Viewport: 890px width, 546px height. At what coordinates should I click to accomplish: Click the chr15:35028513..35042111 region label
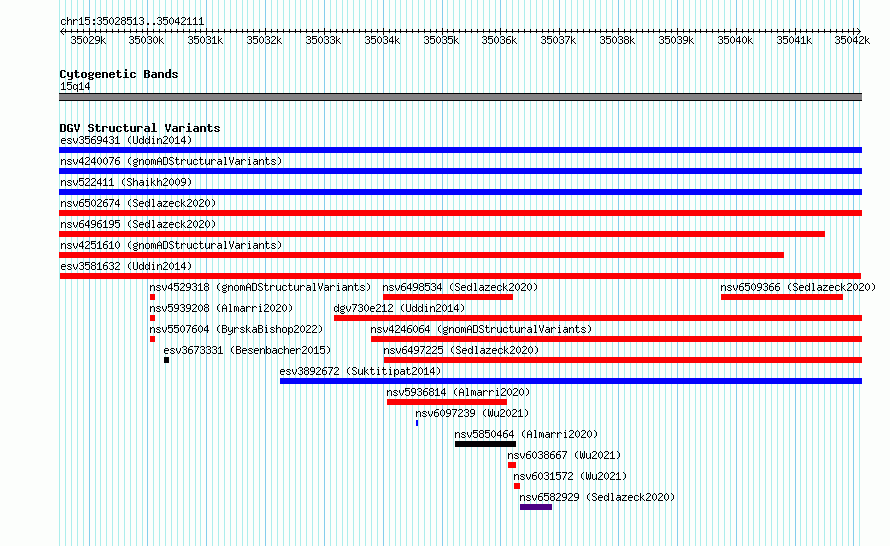(x=132, y=22)
